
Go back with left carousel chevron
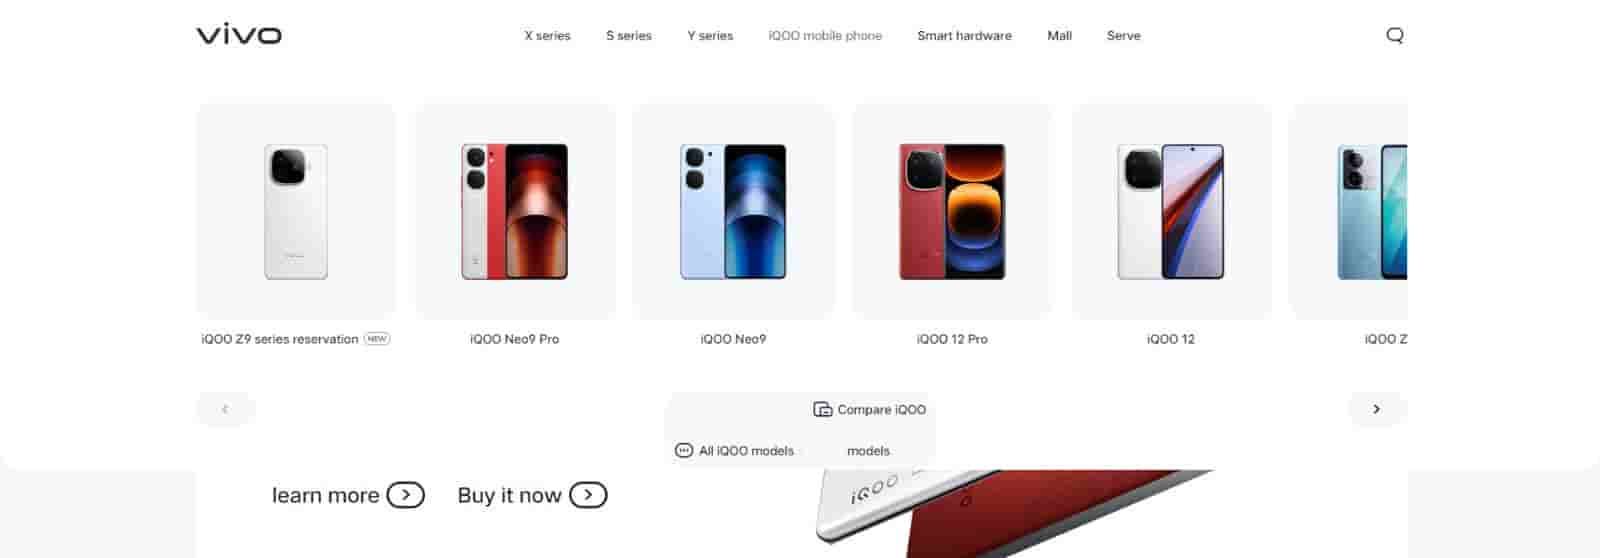(x=225, y=409)
